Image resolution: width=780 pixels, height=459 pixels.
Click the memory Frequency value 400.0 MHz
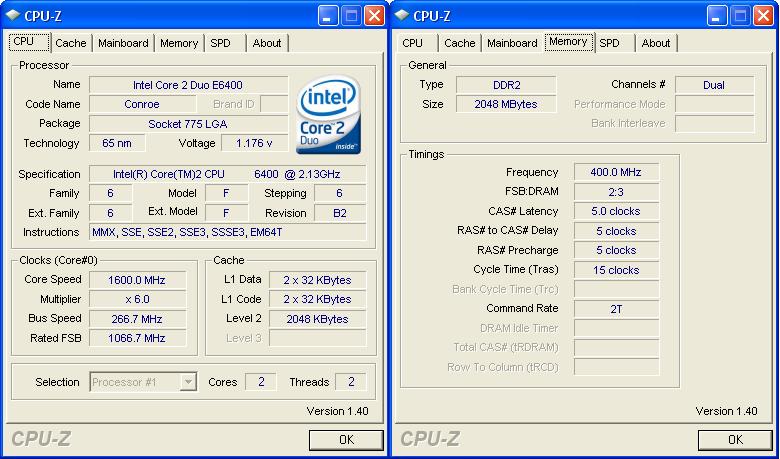click(x=616, y=172)
